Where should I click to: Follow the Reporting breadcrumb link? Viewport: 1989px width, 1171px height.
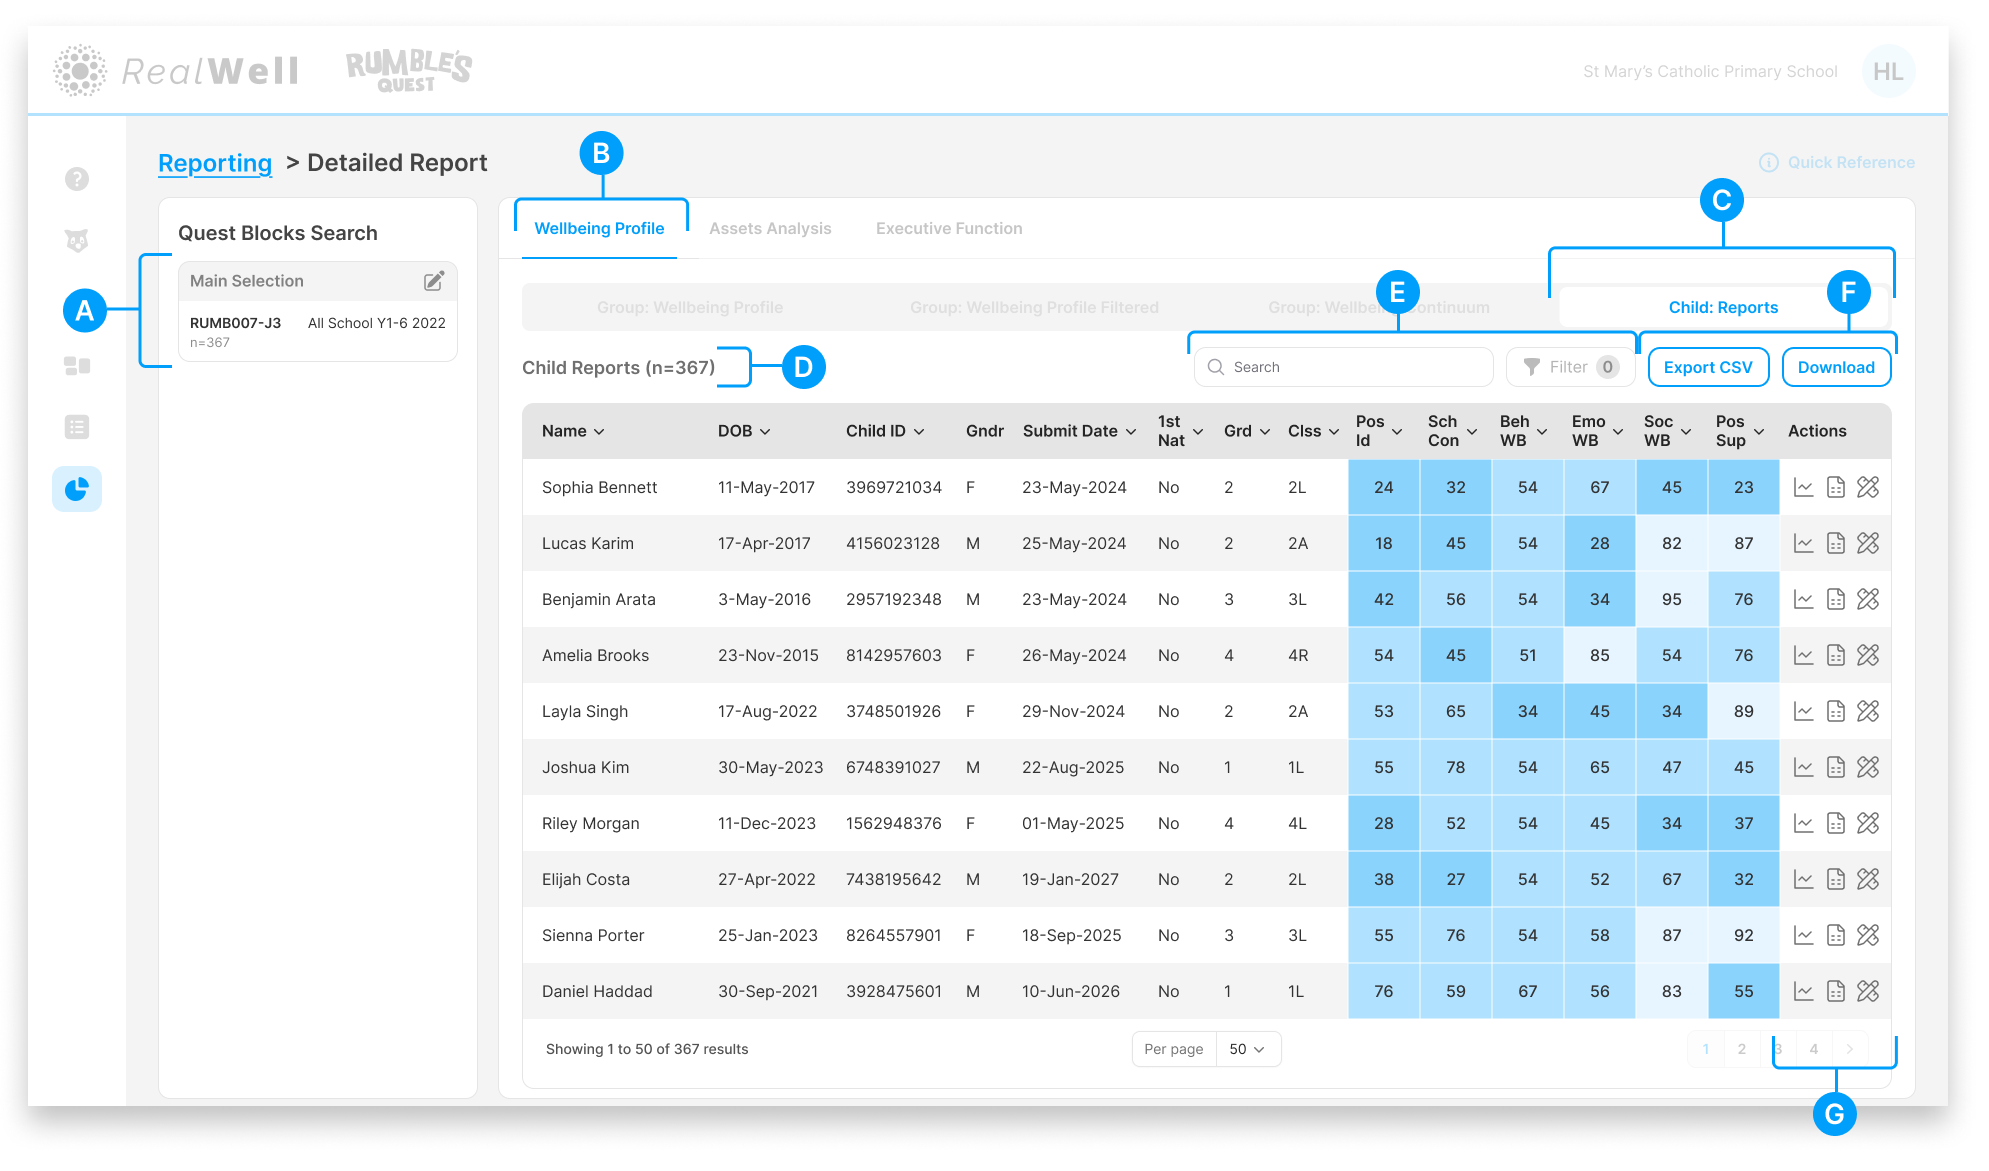[x=215, y=163]
